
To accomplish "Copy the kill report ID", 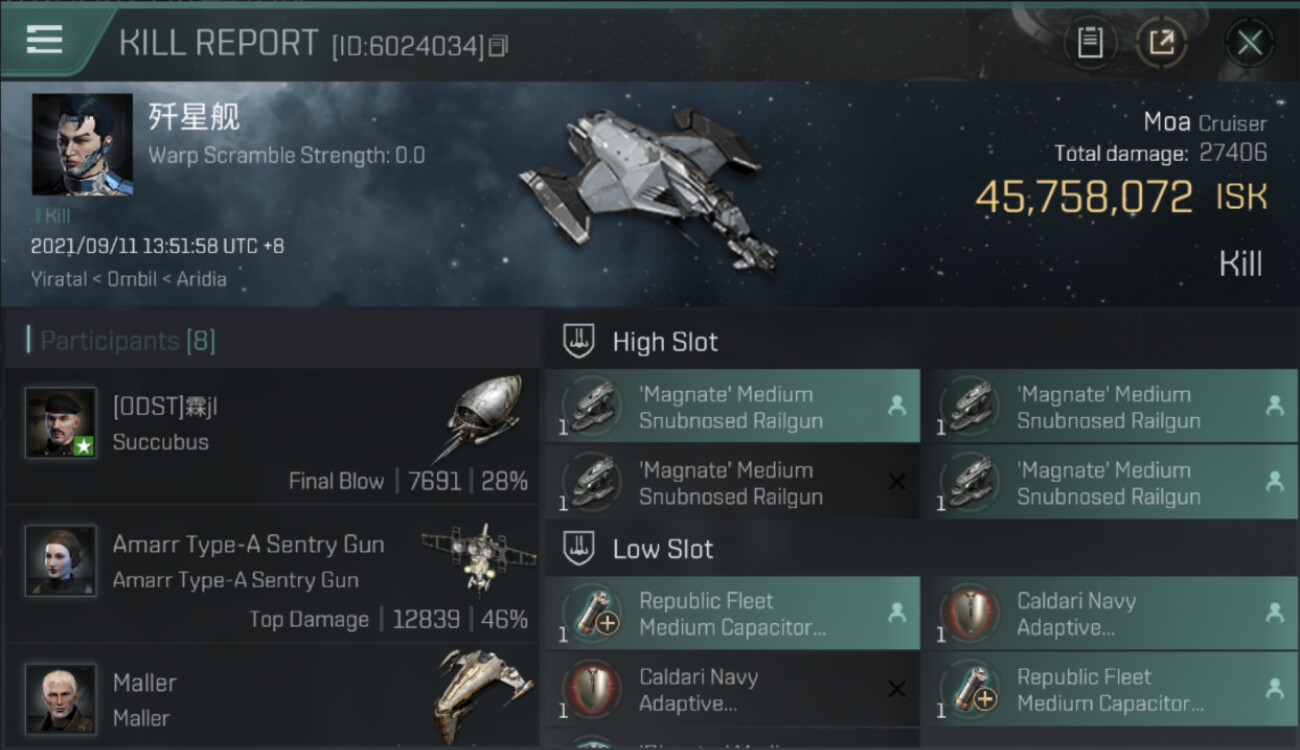I will coord(499,46).
